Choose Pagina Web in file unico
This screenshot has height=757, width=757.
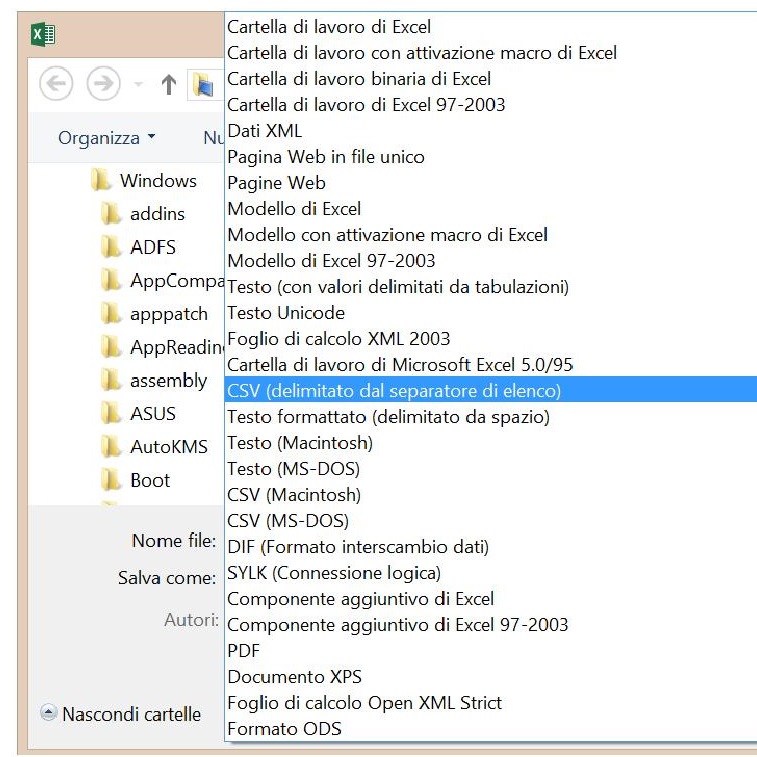491,157
